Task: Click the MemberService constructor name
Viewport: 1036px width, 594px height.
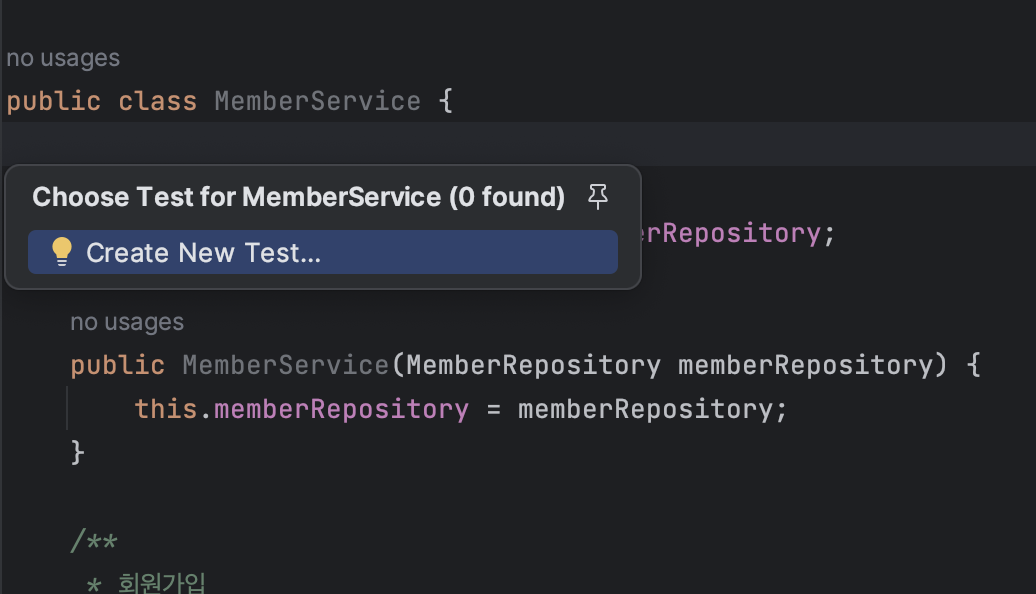Action: pos(285,365)
